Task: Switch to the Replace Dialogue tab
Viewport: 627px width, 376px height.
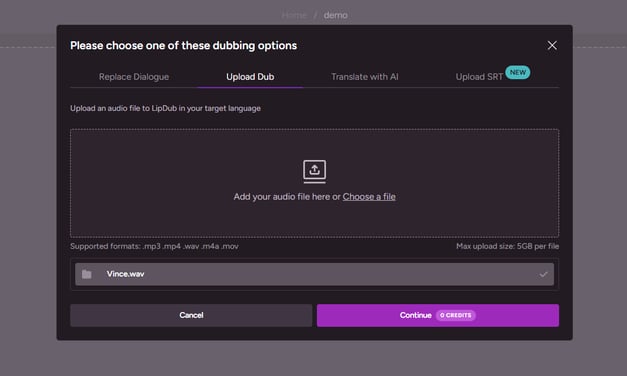Action: pos(134,76)
